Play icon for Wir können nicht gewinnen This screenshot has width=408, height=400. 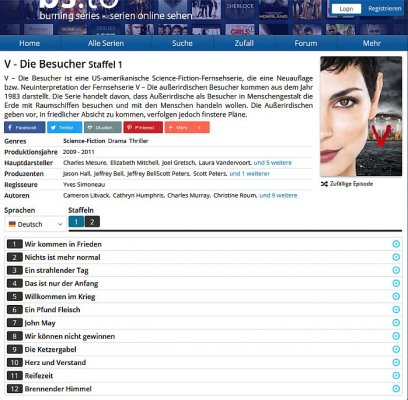[x=396, y=336]
